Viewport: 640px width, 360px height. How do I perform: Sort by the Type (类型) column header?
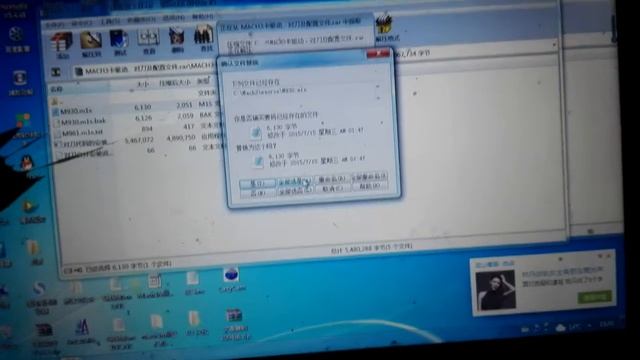[203, 82]
